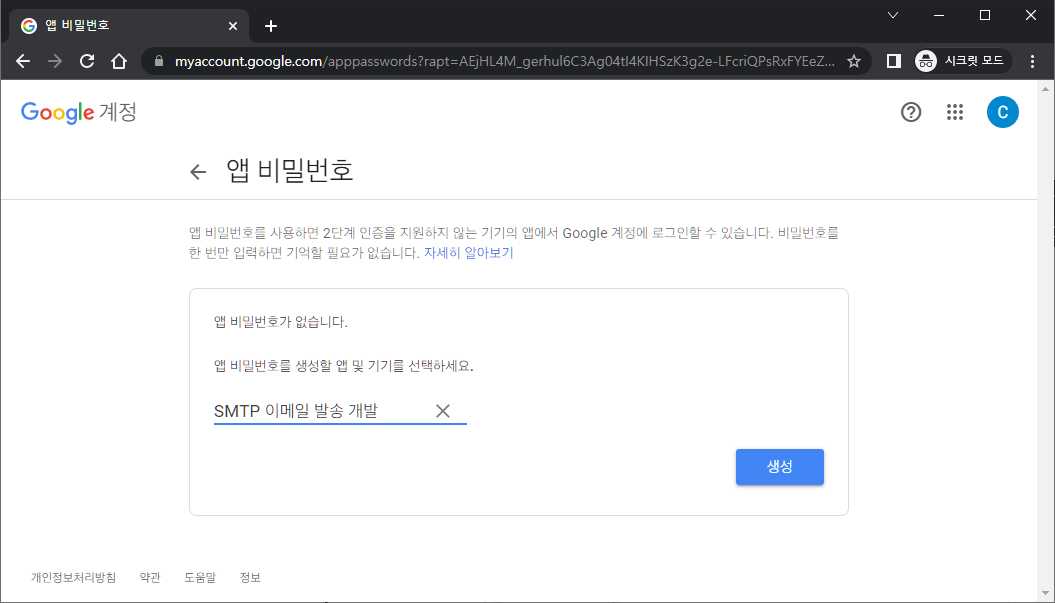Minimize the Chrome window
Image resolution: width=1055 pixels, height=603 pixels.
(939, 15)
